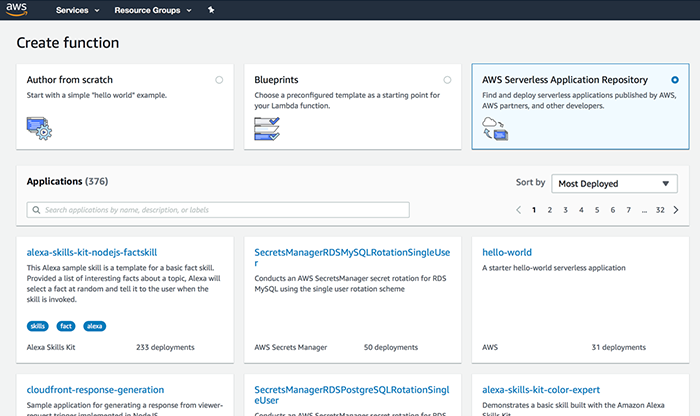Click the 31 deployments text
The image size is (700, 416).
point(619,347)
